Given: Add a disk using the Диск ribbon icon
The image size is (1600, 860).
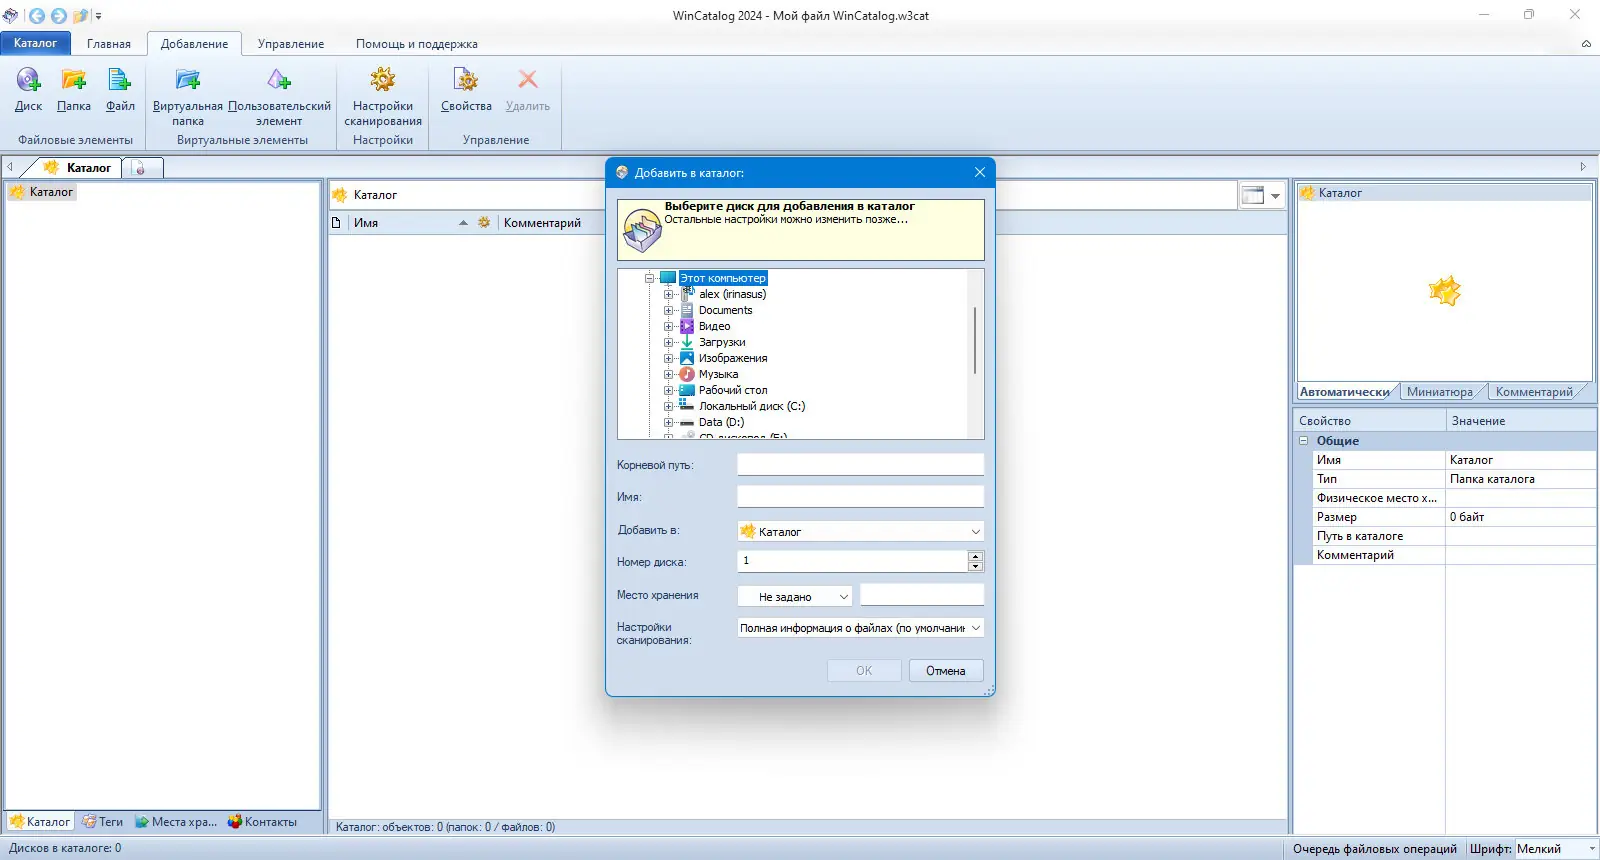Looking at the screenshot, I should tap(28, 90).
